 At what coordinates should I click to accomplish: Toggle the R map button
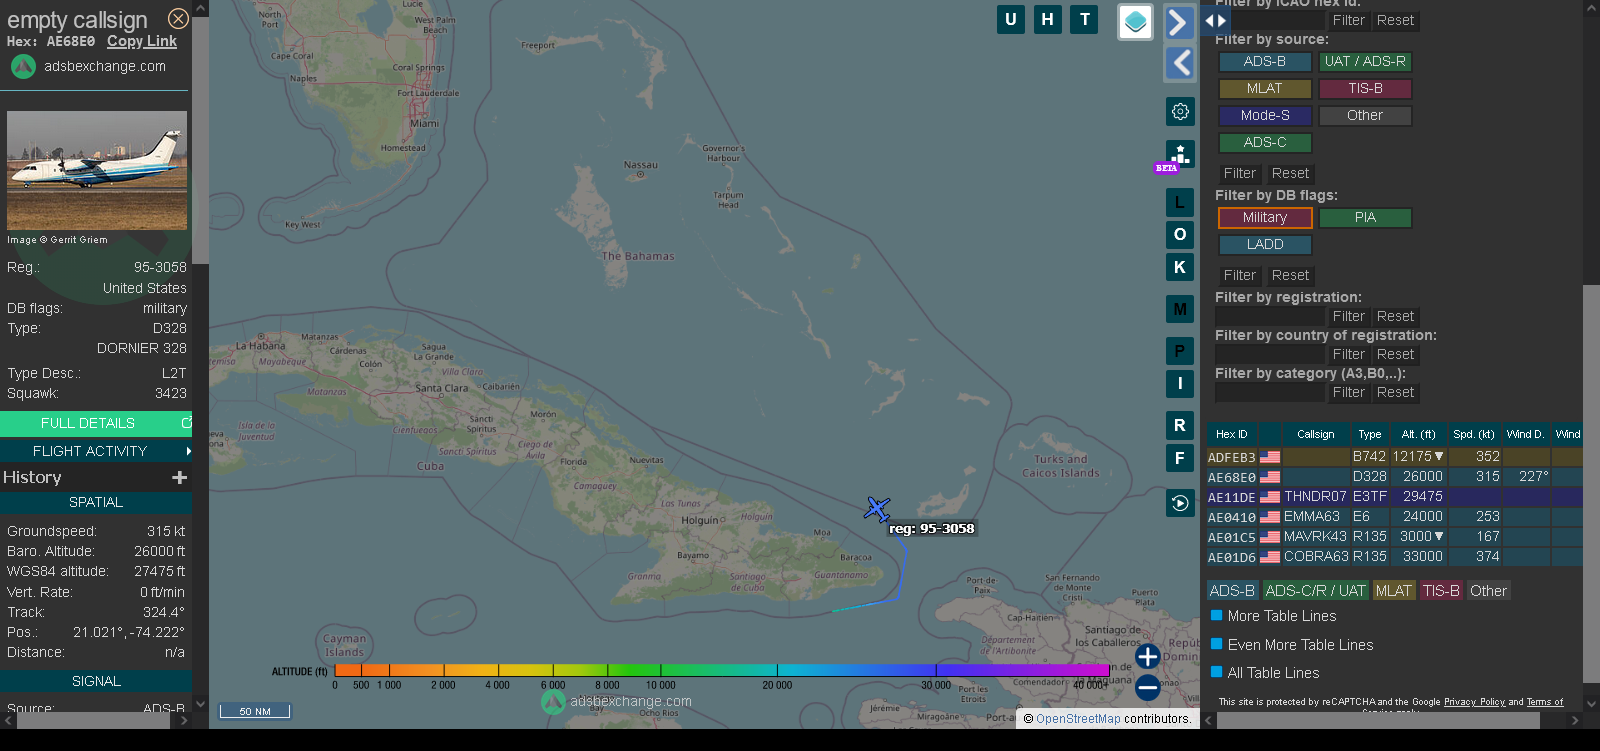(1180, 425)
